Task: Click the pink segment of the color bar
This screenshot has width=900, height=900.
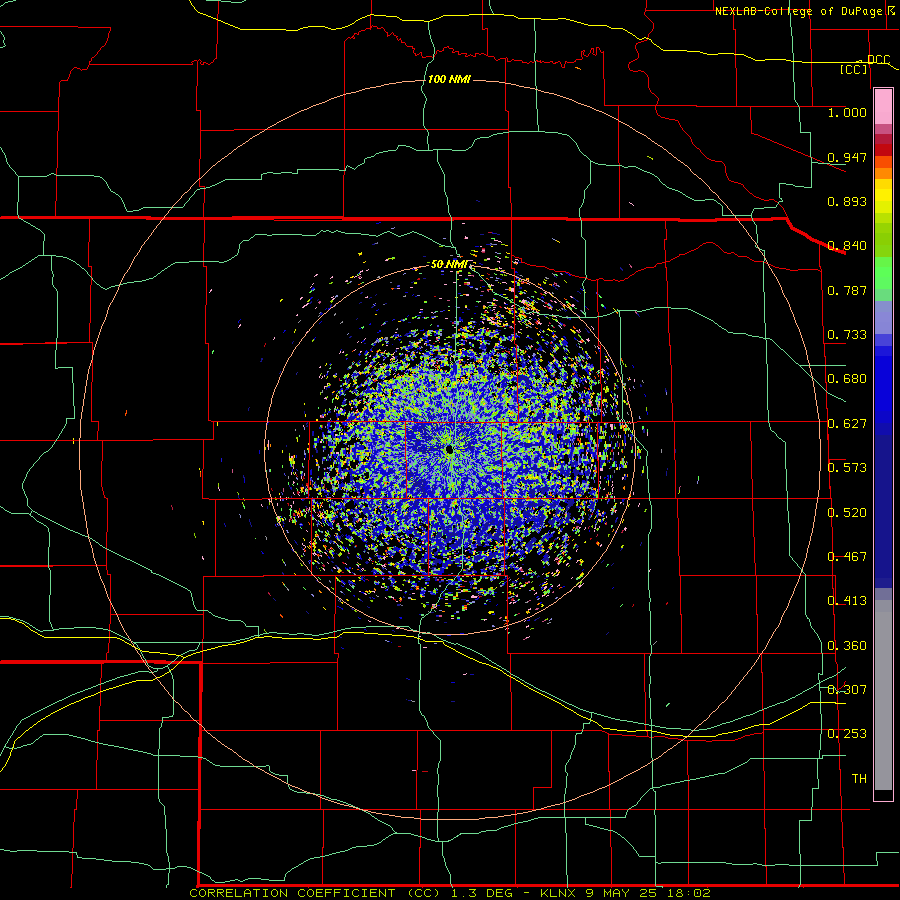Action: point(883,107)
